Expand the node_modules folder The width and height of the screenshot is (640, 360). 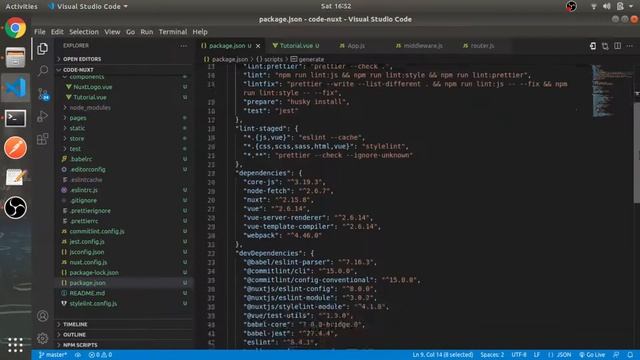tap(90, 108)
